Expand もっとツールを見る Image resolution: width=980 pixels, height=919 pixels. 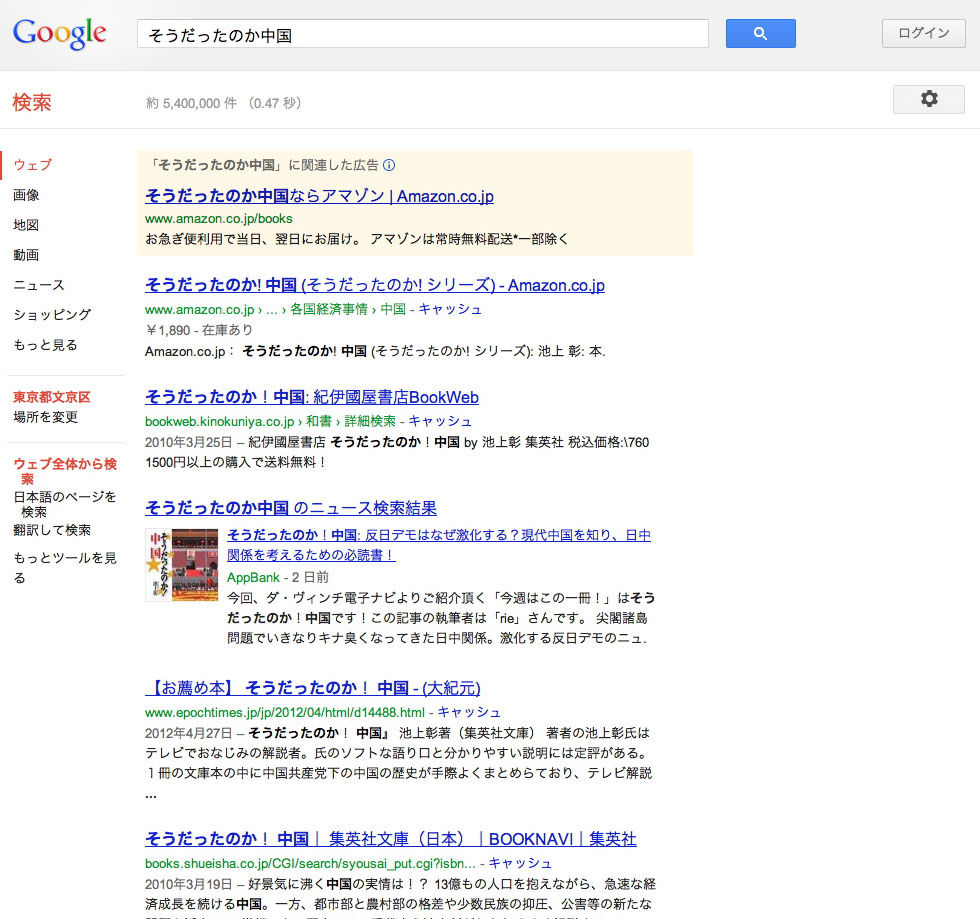pos(65,568)
